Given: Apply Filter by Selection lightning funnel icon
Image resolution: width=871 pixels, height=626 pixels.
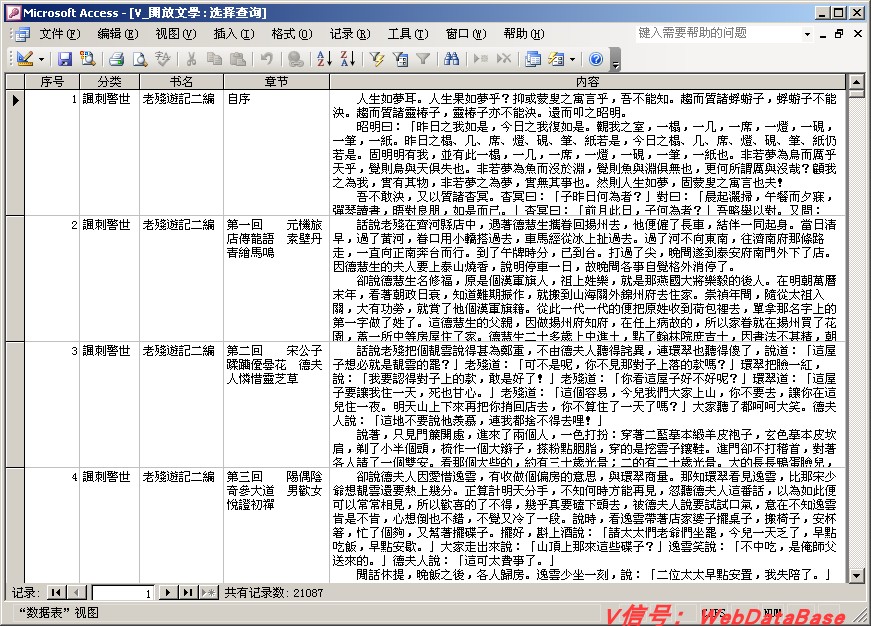Looking at the screenshot, I should tap(377, 58).
